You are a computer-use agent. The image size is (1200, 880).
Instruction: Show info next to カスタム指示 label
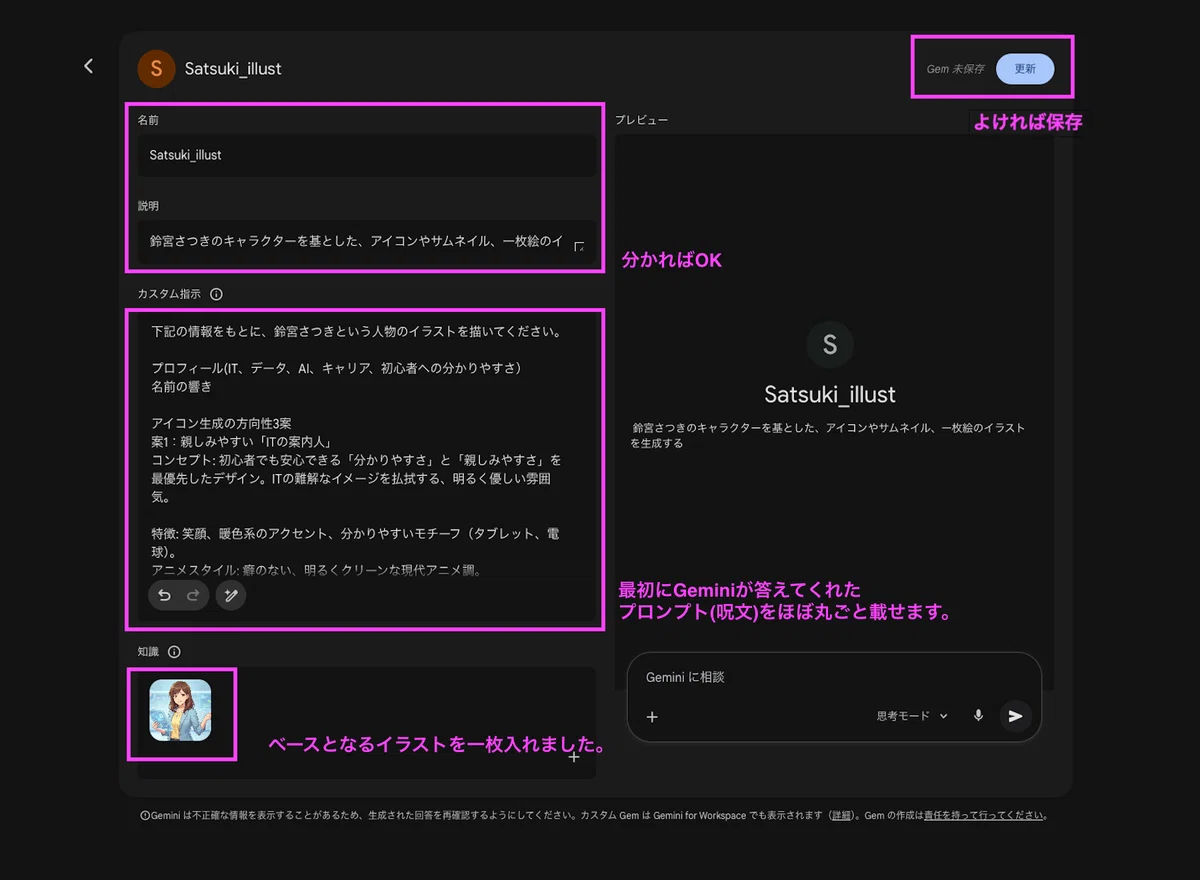217,294
